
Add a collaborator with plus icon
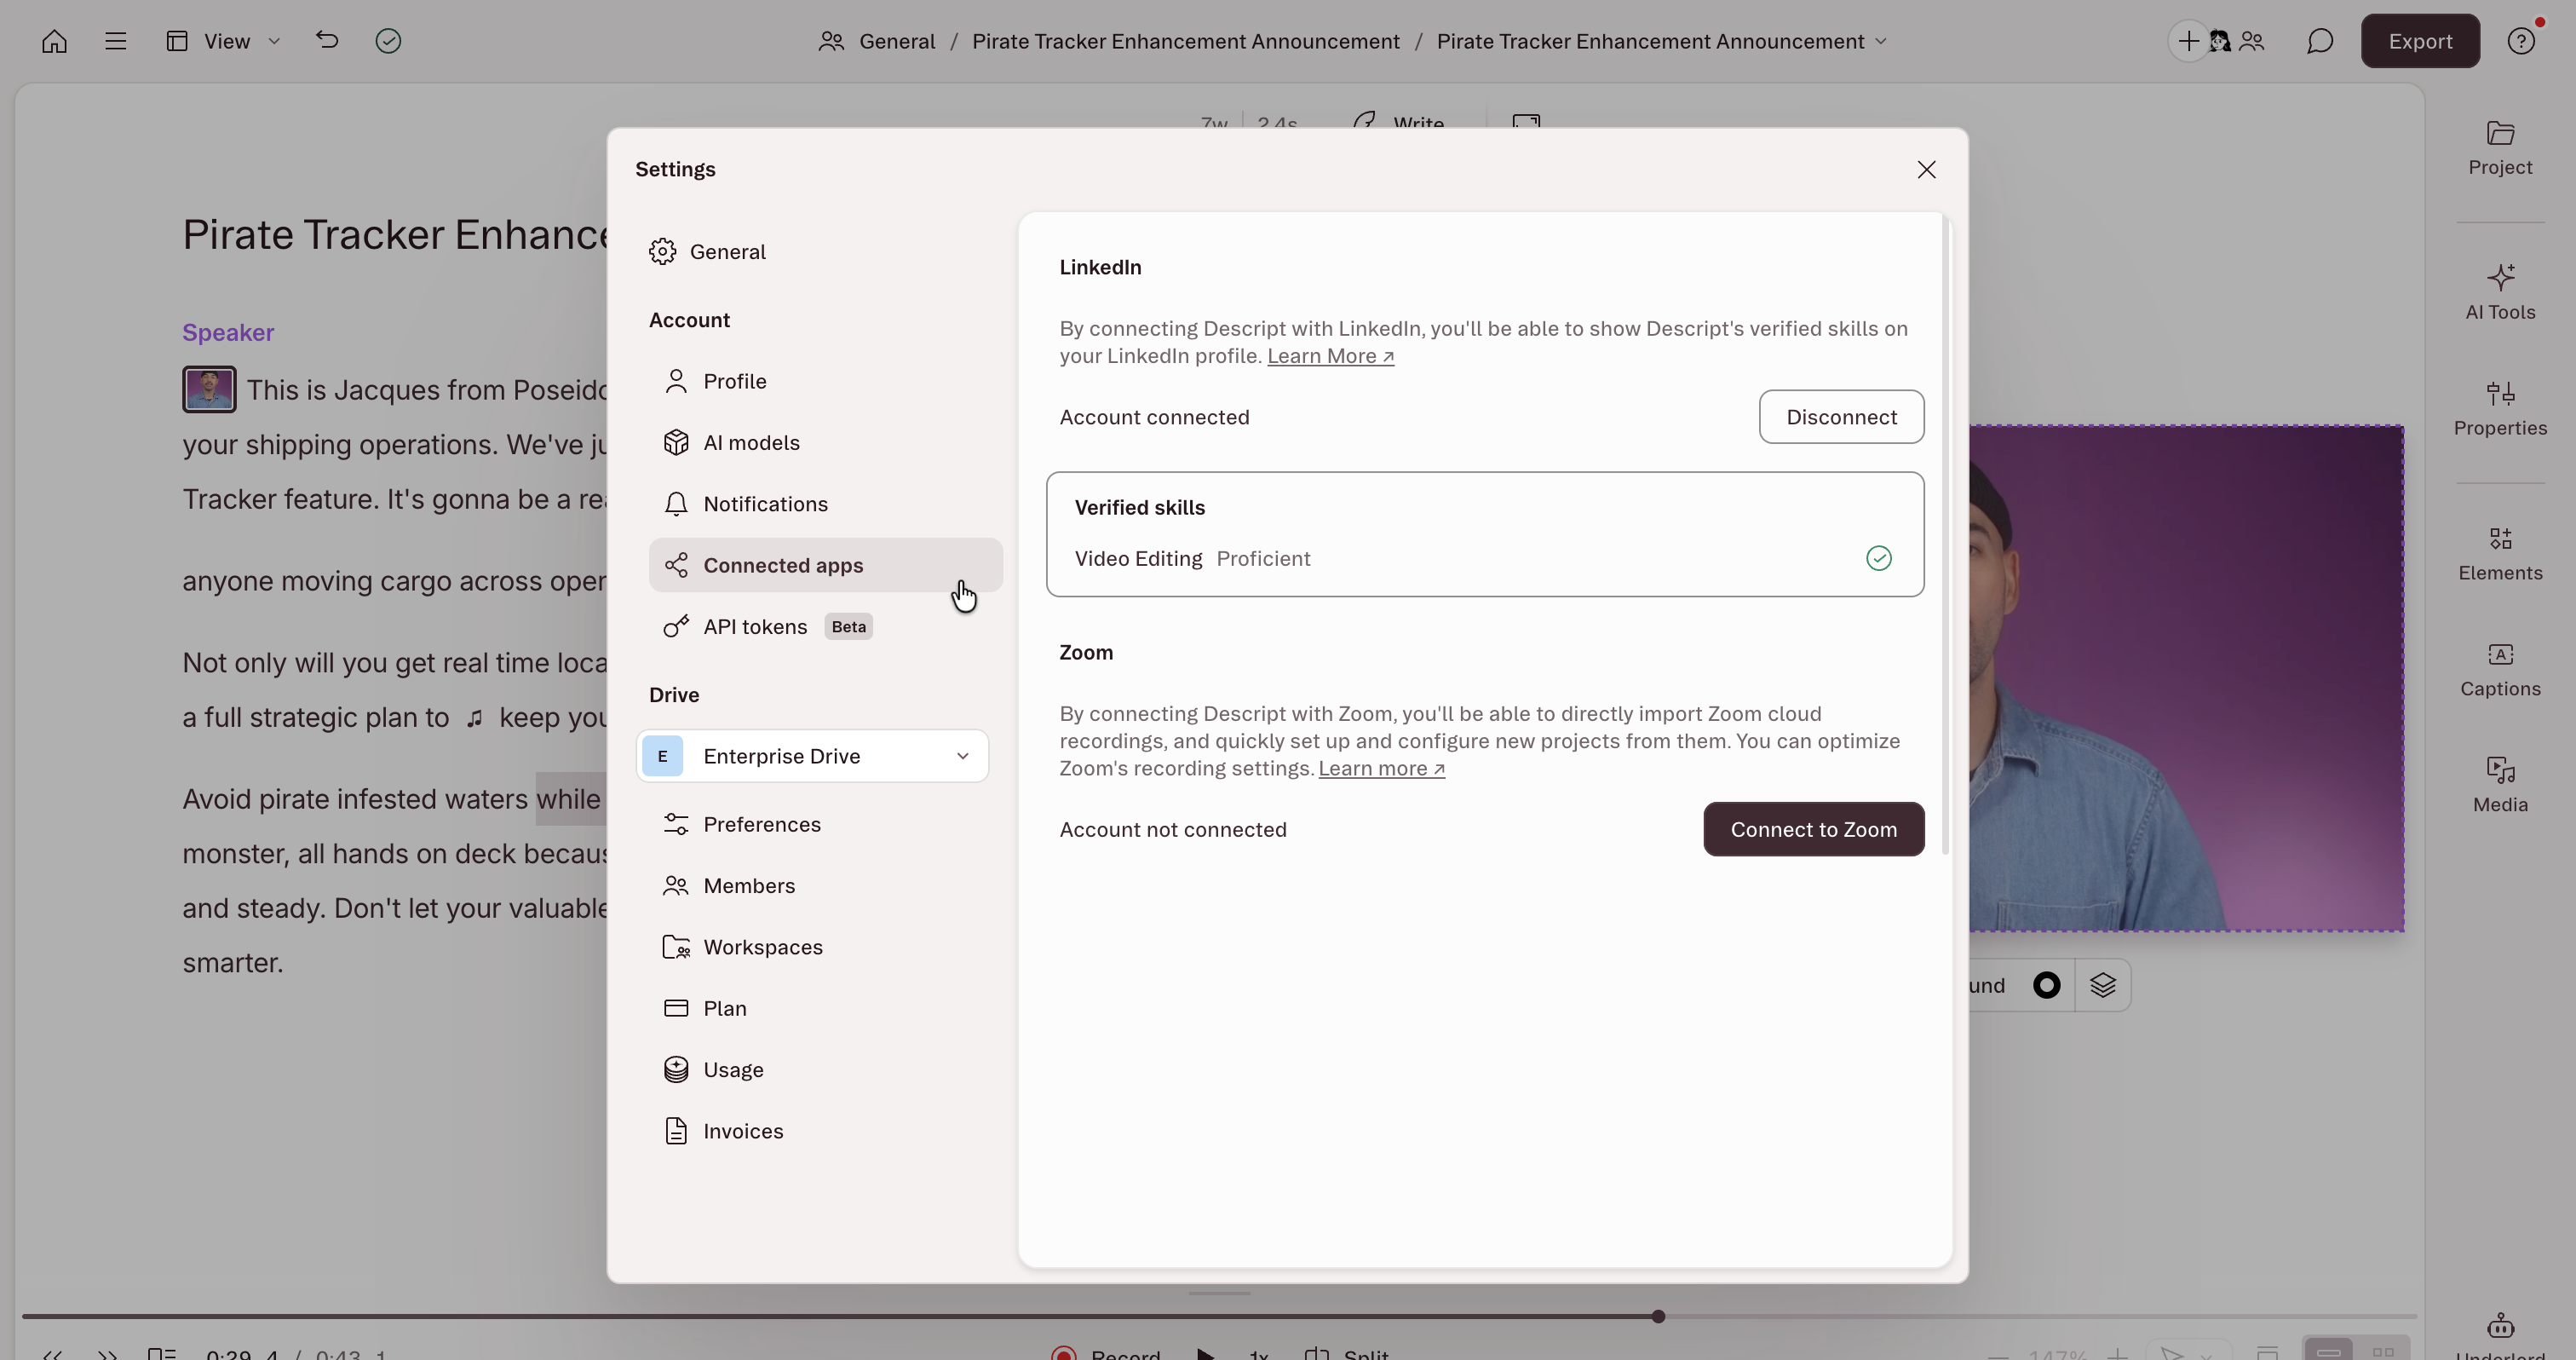(2188, 41)
